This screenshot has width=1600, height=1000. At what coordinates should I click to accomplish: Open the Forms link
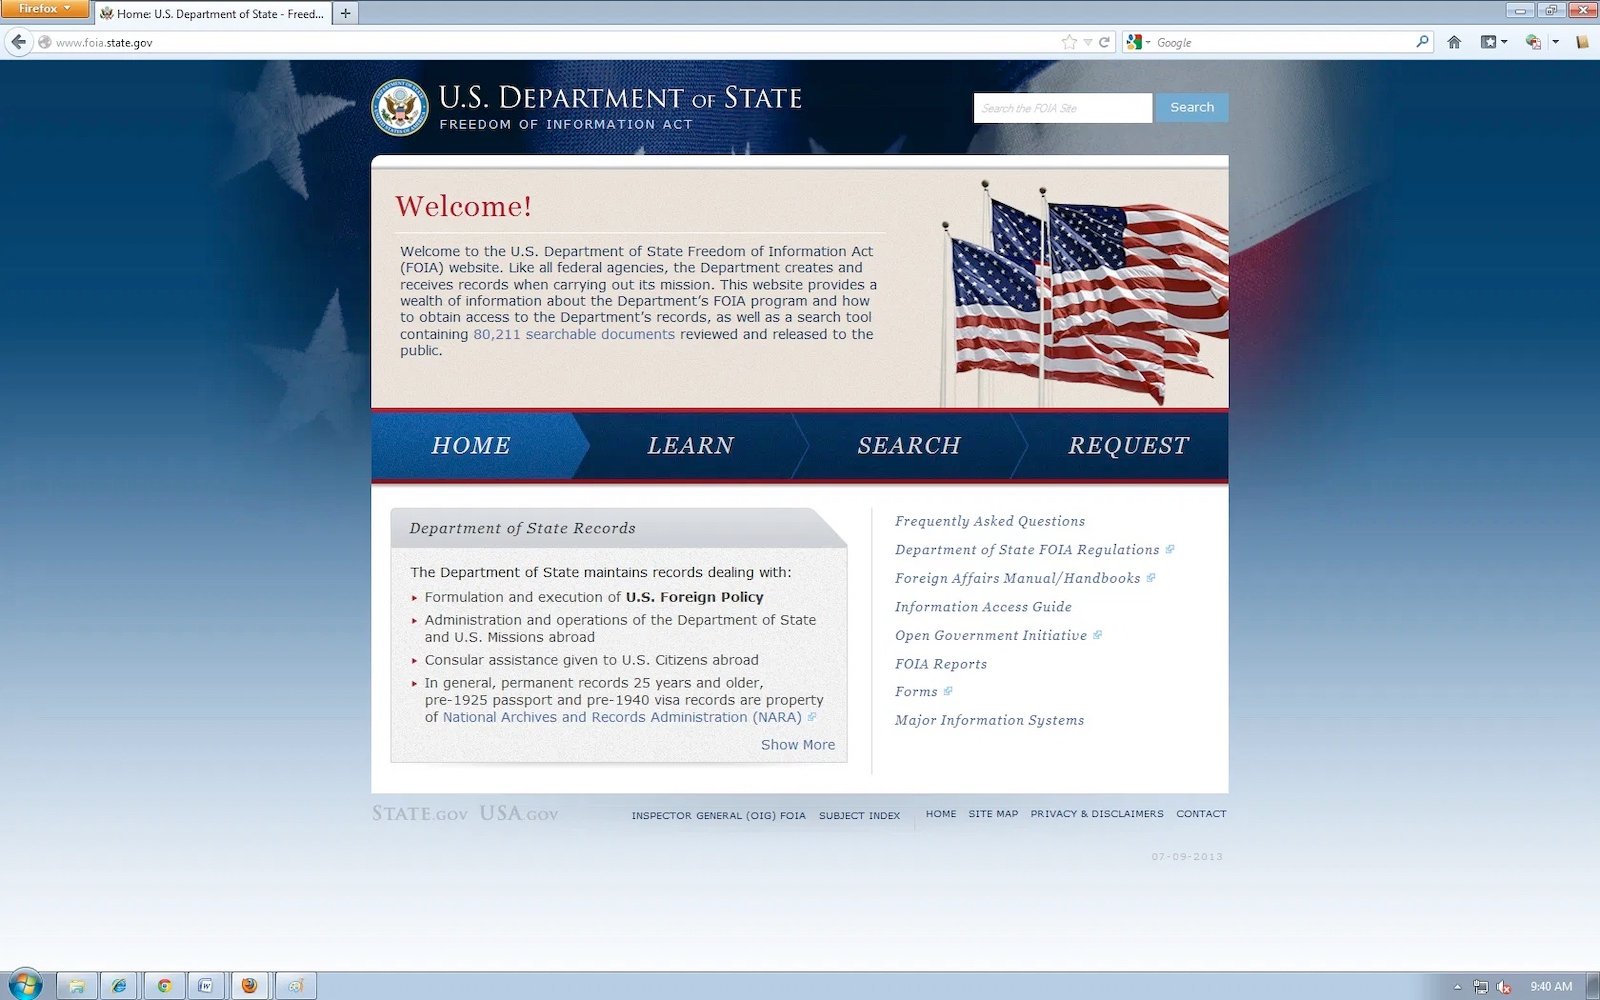pyautogui.click(x=916, y=692)
